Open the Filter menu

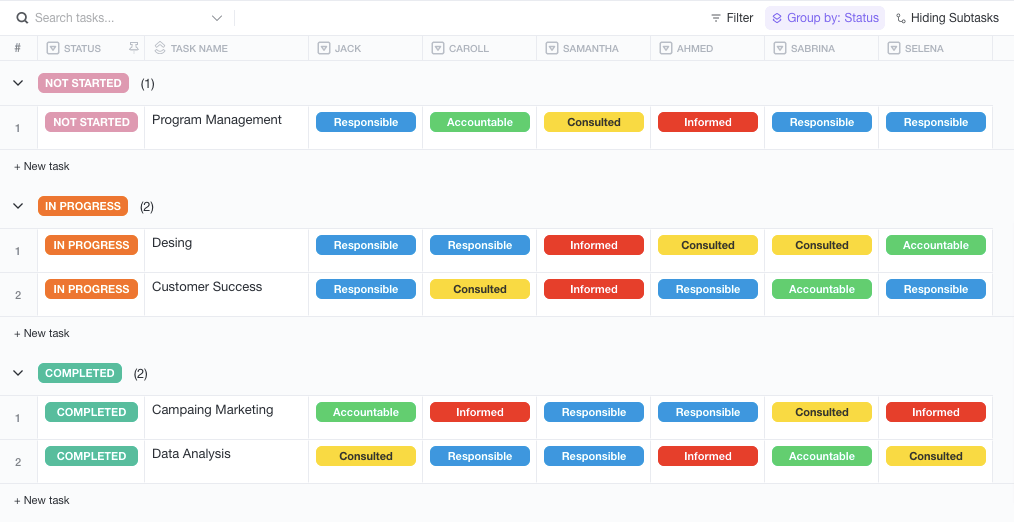tap(732, 18)
